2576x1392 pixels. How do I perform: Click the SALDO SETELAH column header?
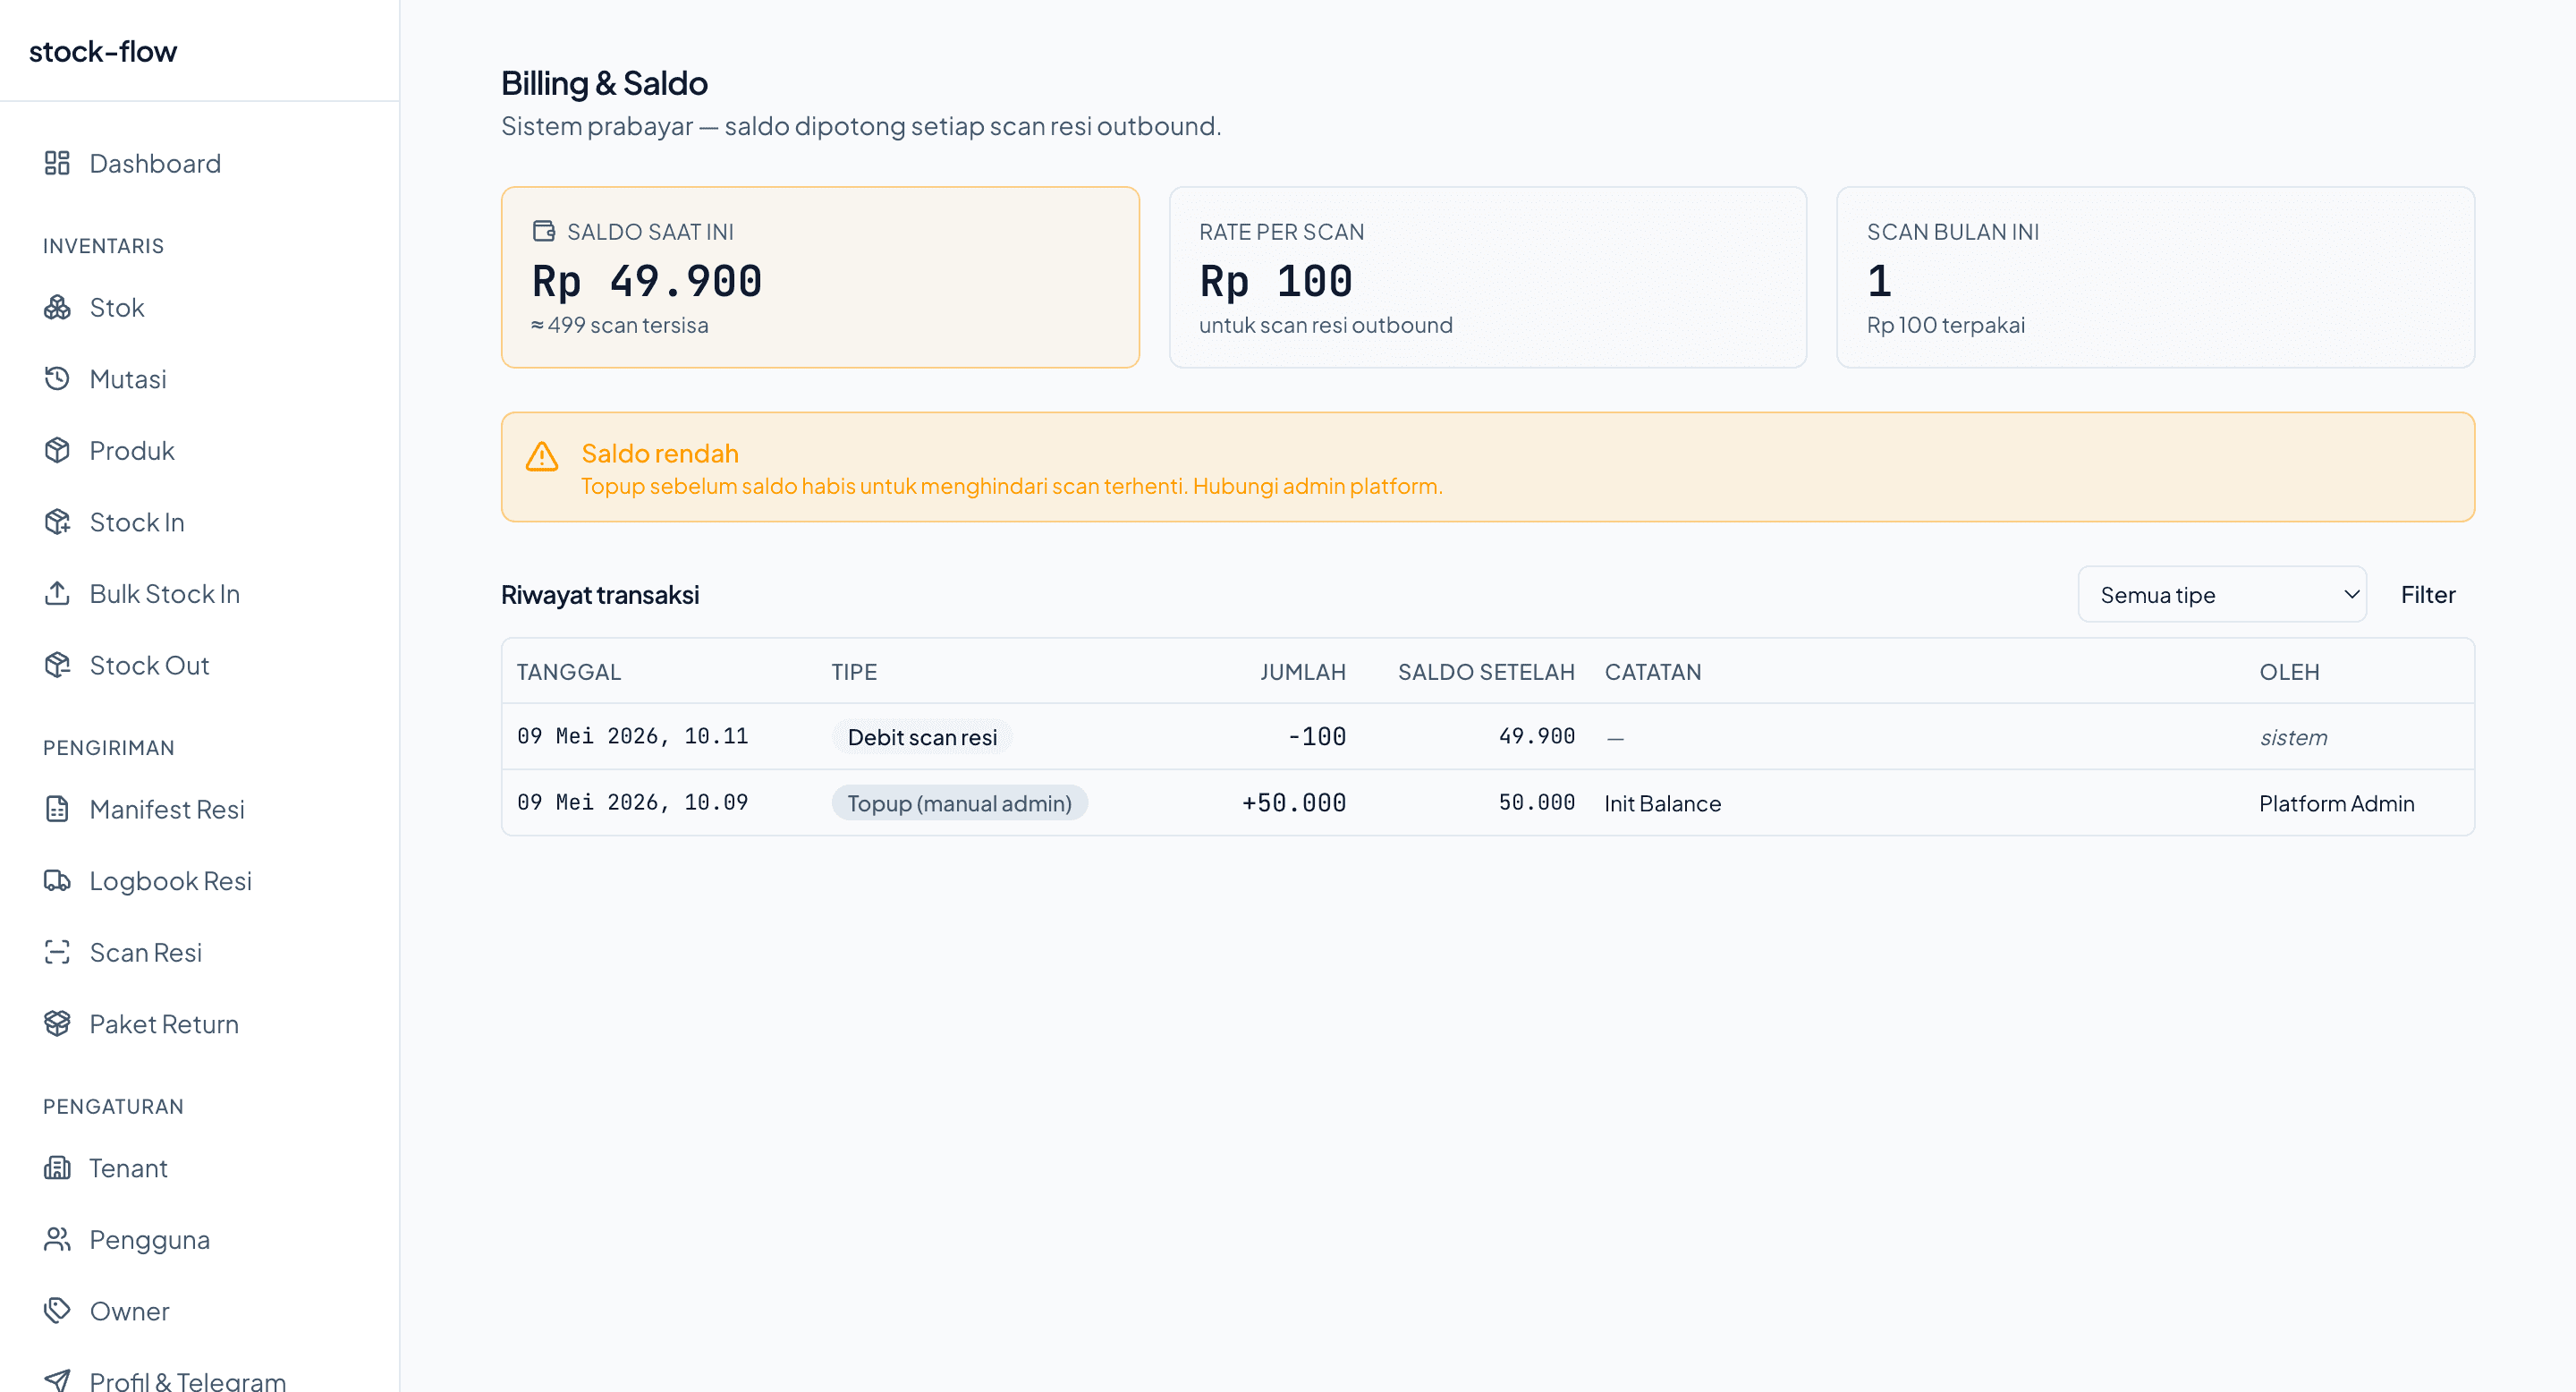tap(1486, 671)
